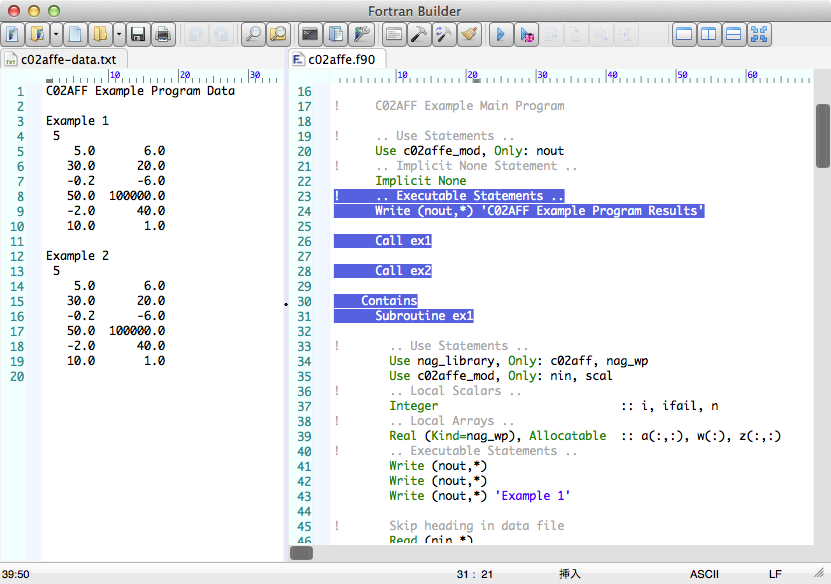Viewport: 831px width, 584px height.
Task: Click the New Project icon
Action: (12, 35)
